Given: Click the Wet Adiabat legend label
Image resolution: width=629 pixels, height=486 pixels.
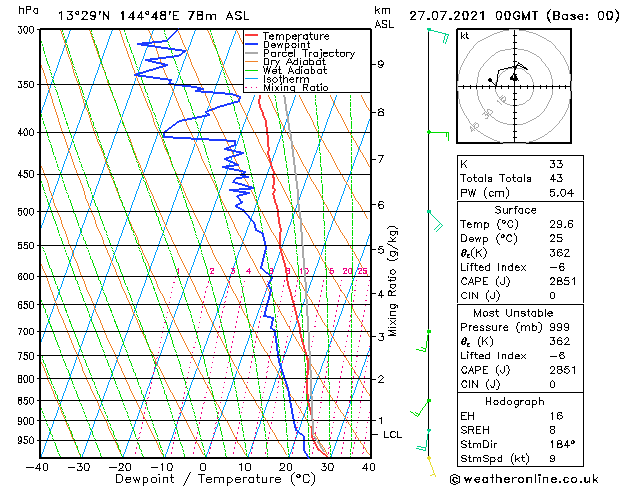Looking at the screenshot, I should click(295, 71).
